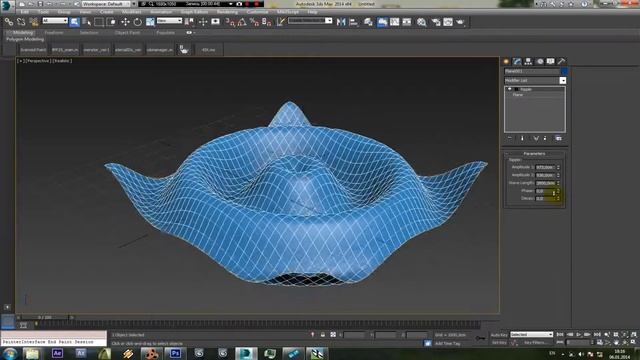The height and width of the screenshot is (360, 640).
Task: Click the Unlink Selection tool
Action: pos(21,22)
